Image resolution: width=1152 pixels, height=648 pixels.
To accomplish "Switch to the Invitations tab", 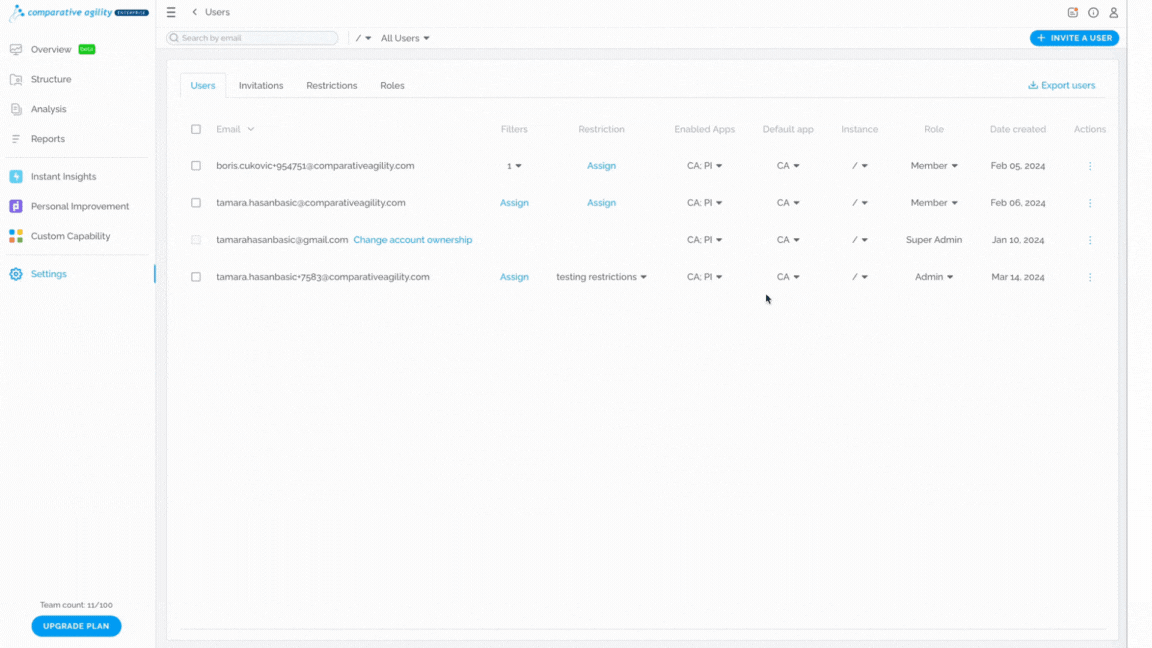I will coord(261,85).
